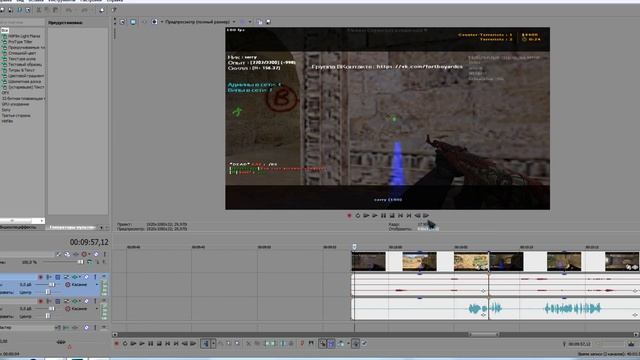This screenshot has width=640, height=360.
Task: Solo the first audio track
Action: point(95,277)
